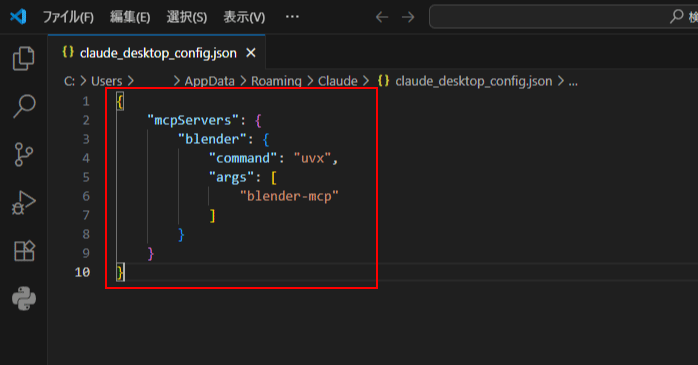This screenshot has width=698, height=365.
Task: Click the "args" key in code
Action: (x=231, y=177)
